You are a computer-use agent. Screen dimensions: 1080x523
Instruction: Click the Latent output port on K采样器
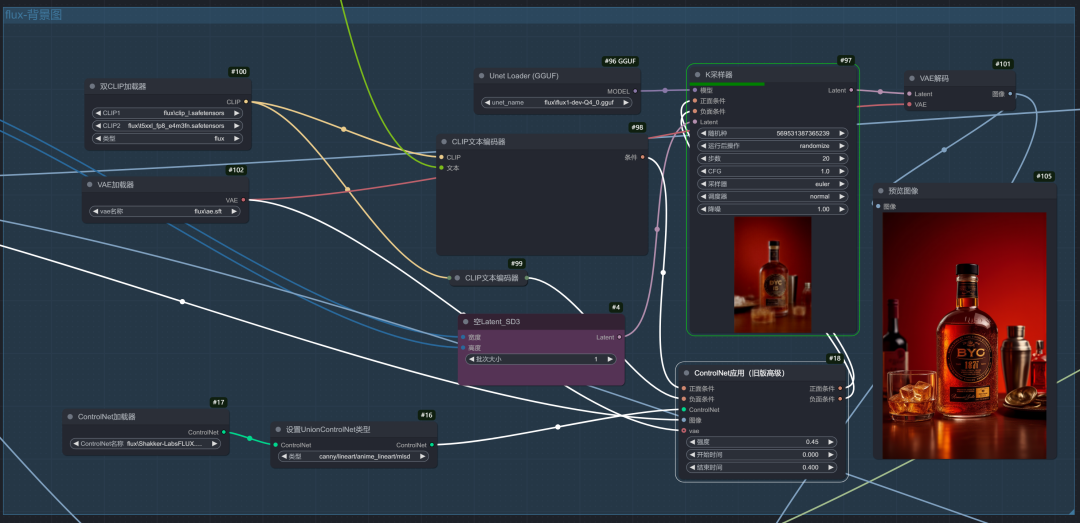[852, 90]
